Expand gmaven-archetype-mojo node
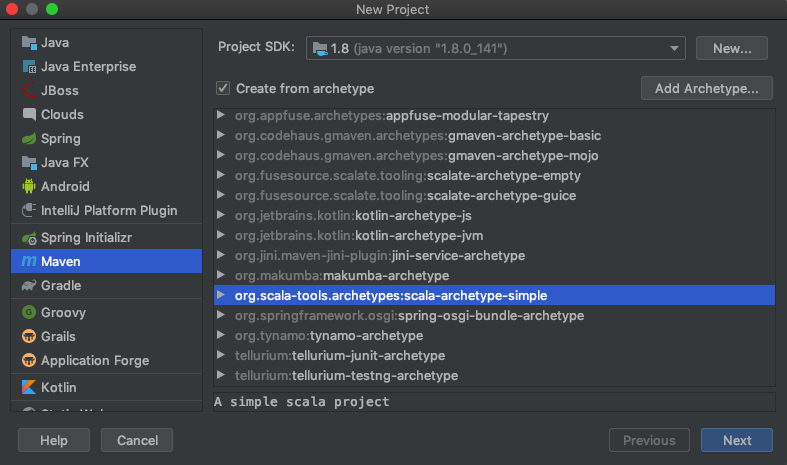Image resolution: width=787 pixels, height=465 pixels. pos(220,155)
